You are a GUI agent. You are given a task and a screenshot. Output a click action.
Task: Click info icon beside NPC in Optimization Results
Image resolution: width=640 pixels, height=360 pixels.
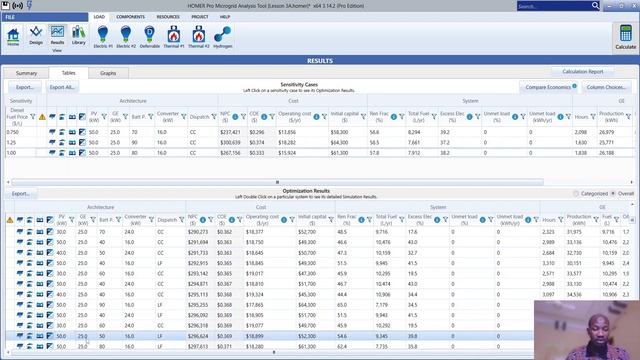click(203, 220)
